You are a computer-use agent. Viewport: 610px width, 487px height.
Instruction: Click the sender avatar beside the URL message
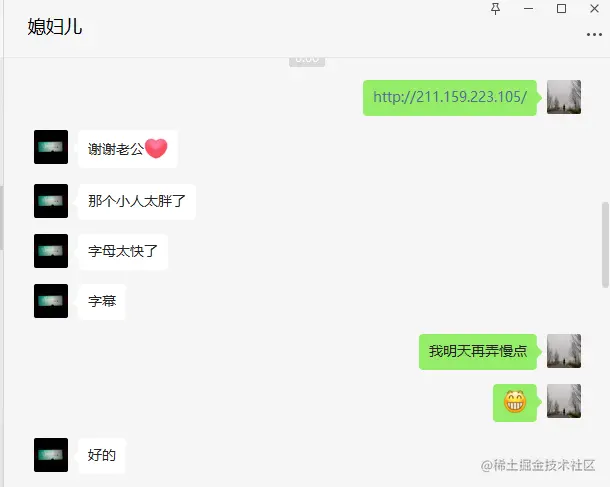click(564, 97)
